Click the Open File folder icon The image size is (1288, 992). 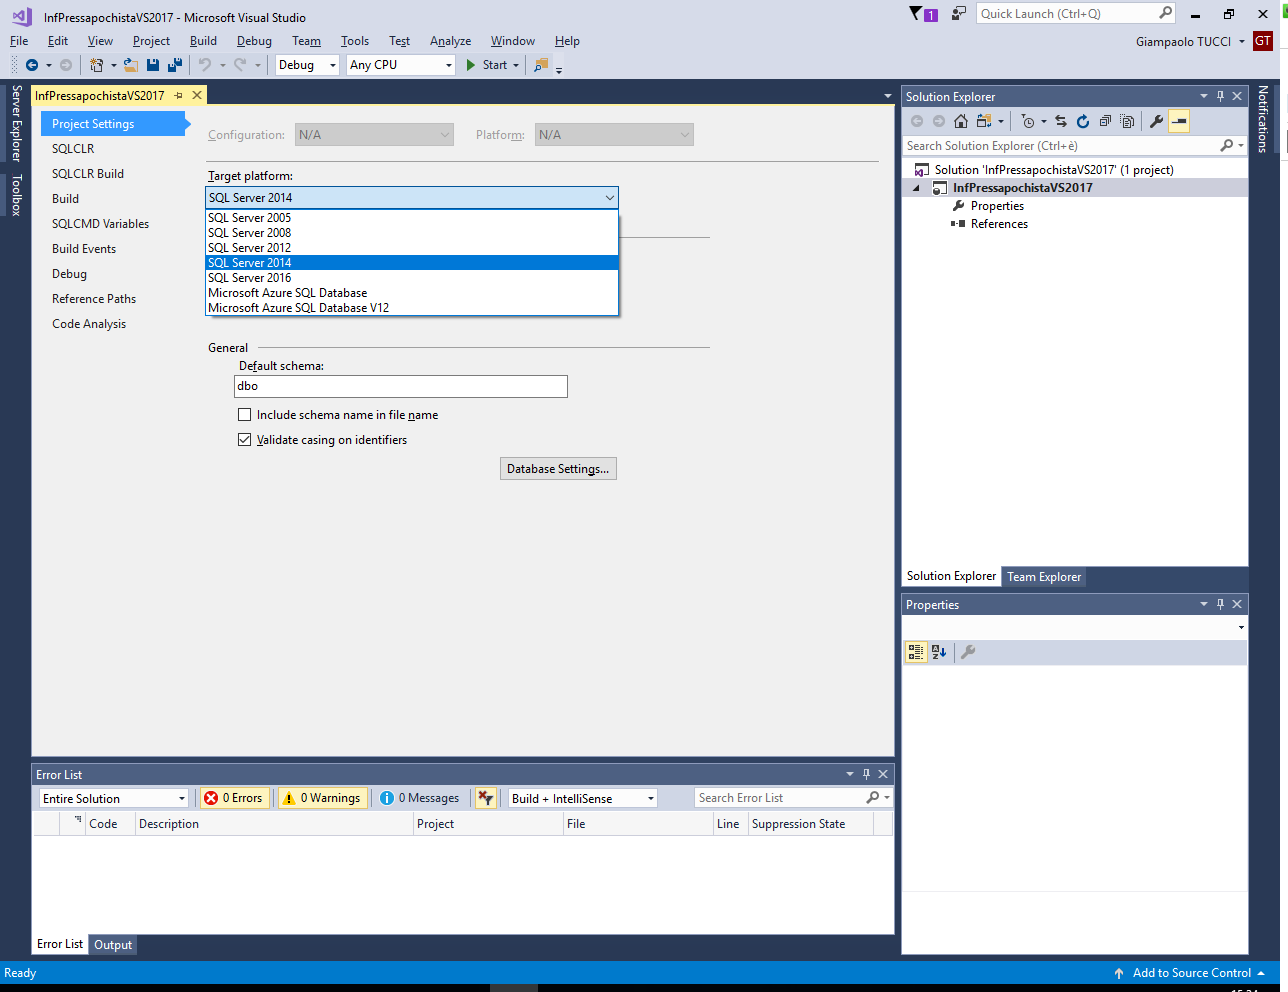coord(130,65)
